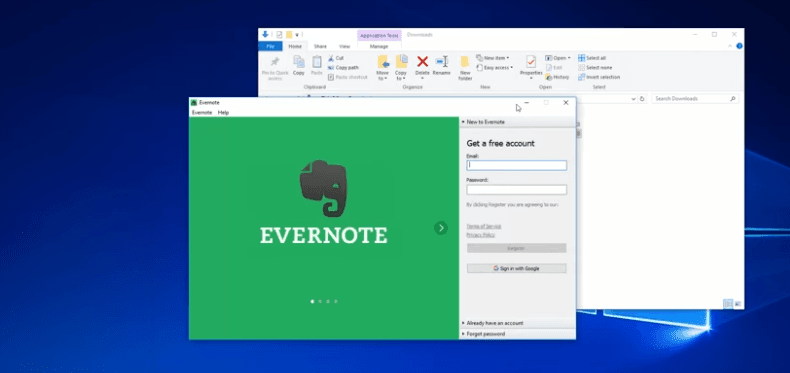Click Cut in Explorer Clipboard group
The width and height of the screenshot is (790, 373).
pyautogui.click(x=336, y=58)
